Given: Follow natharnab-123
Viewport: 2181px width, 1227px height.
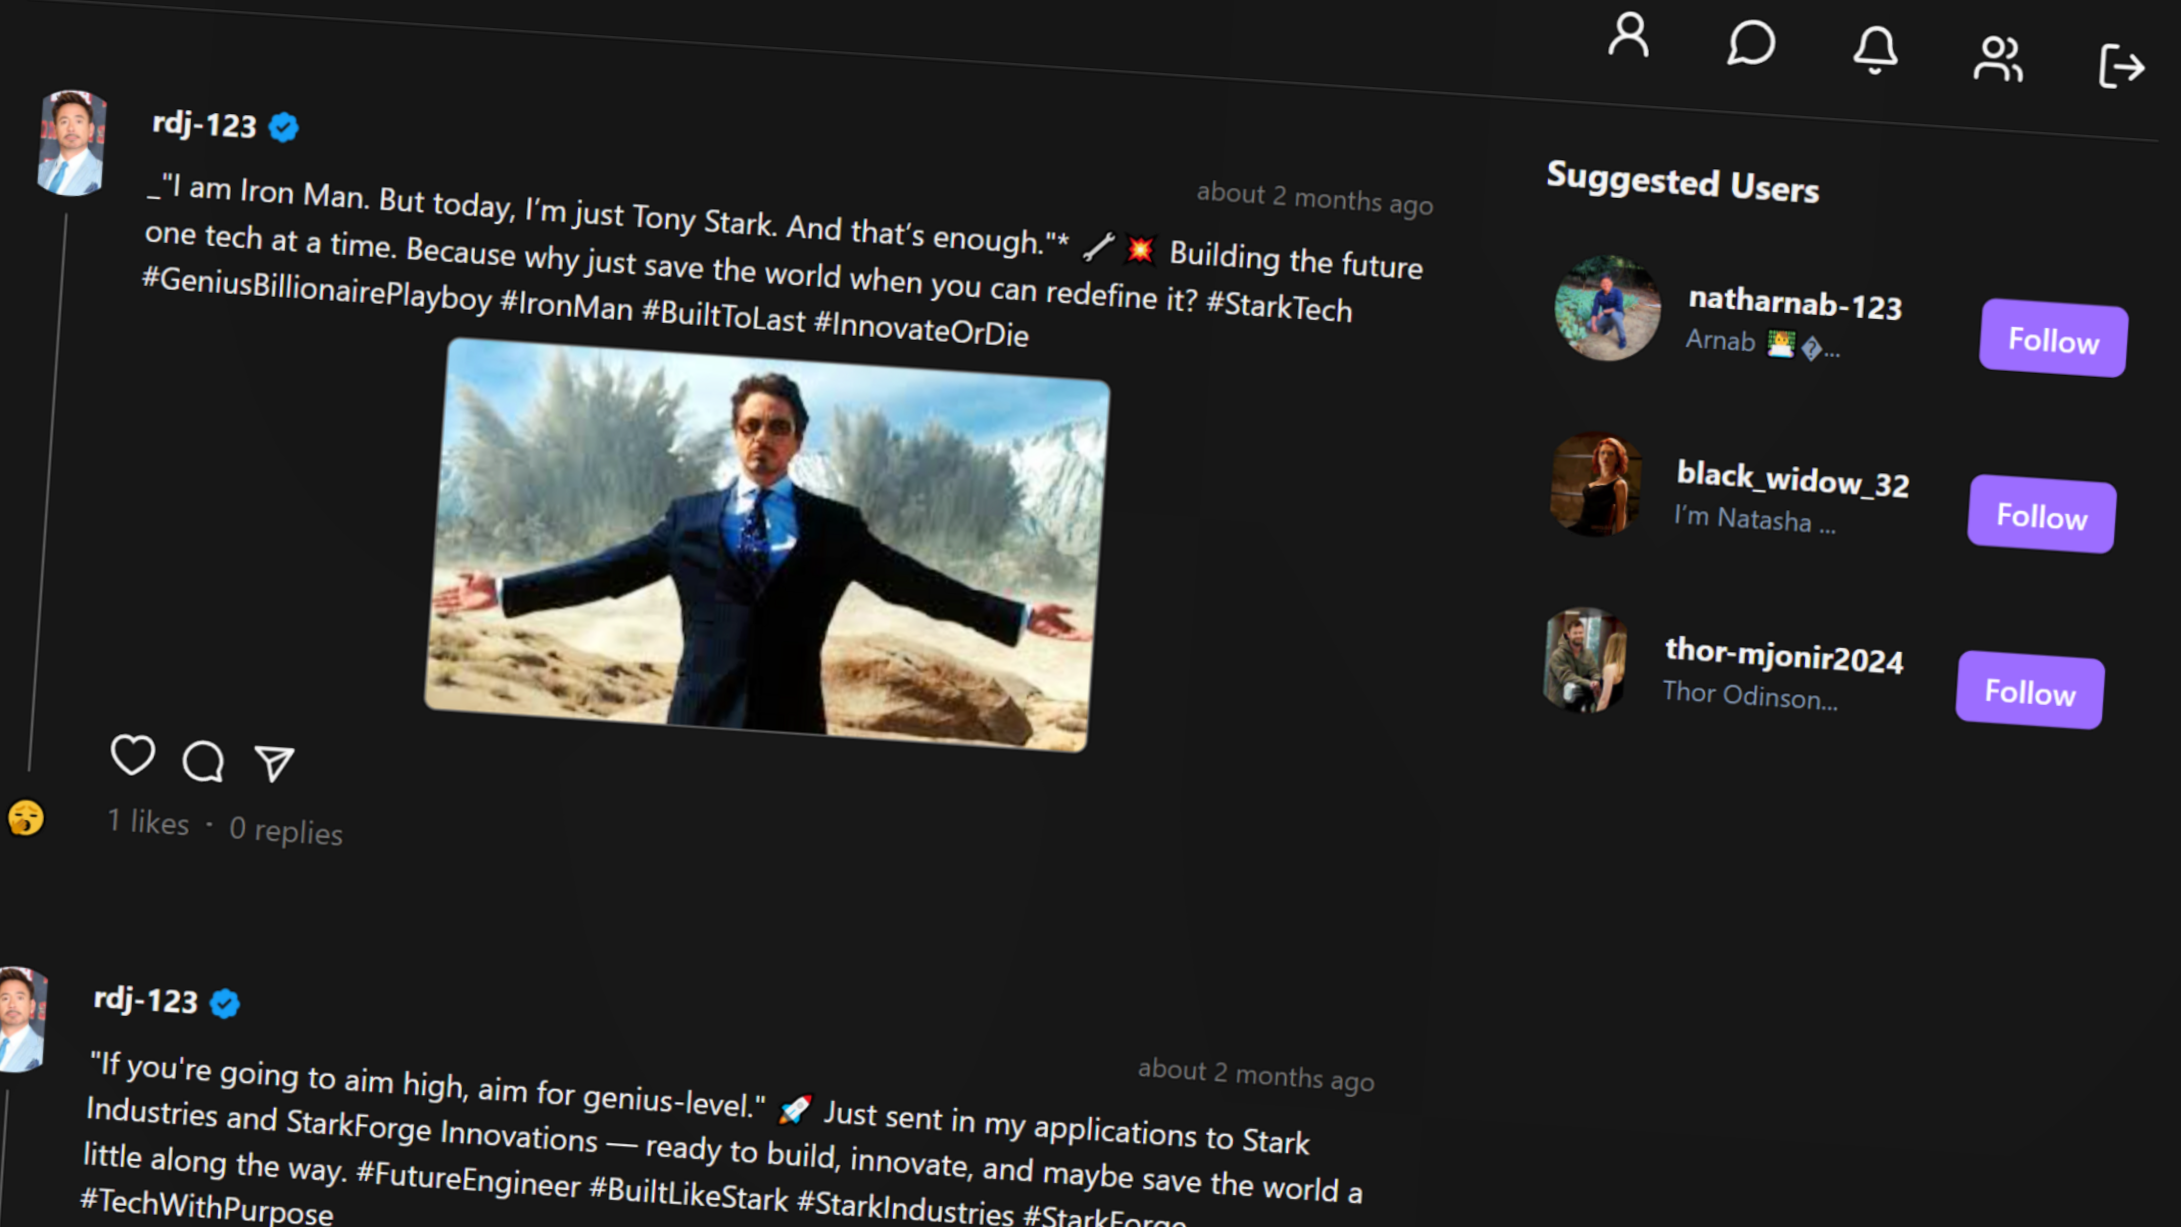Looking at the screenshot, I should [2052, 339].
